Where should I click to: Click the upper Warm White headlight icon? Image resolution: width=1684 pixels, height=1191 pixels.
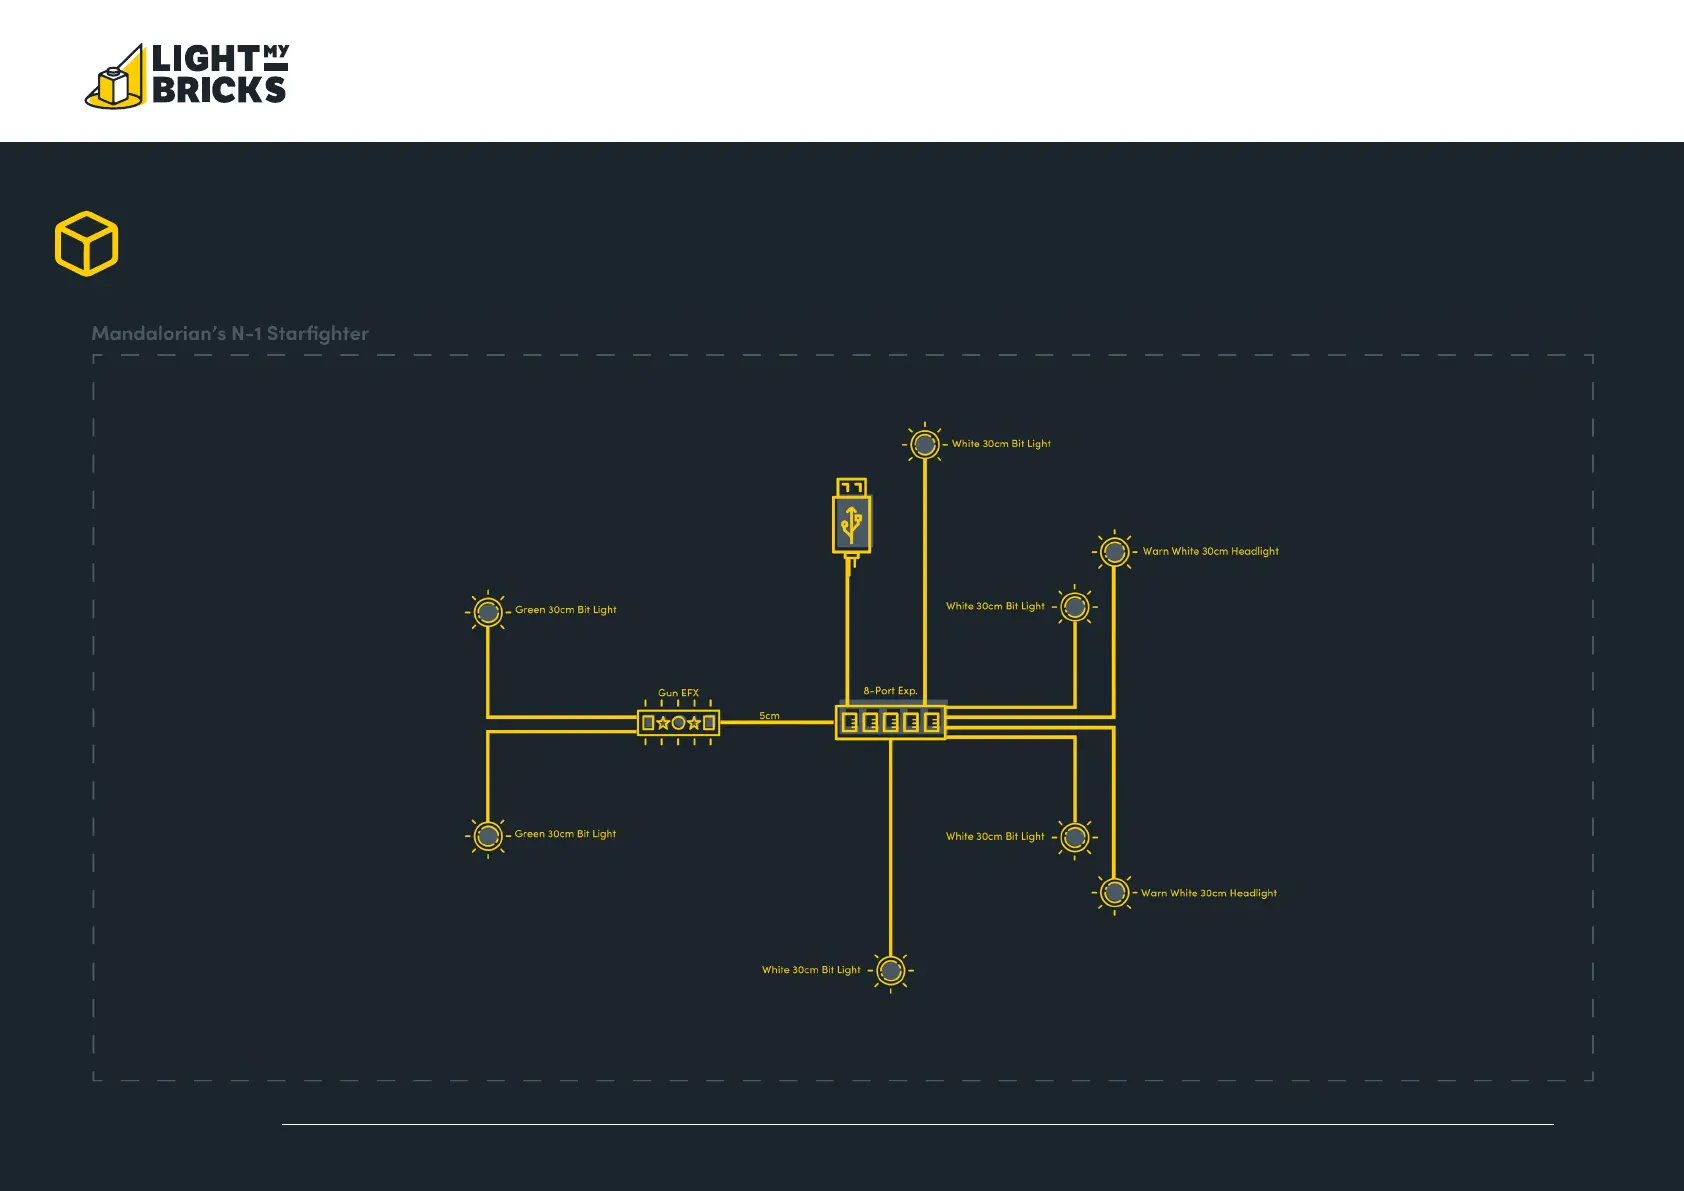1114,551
